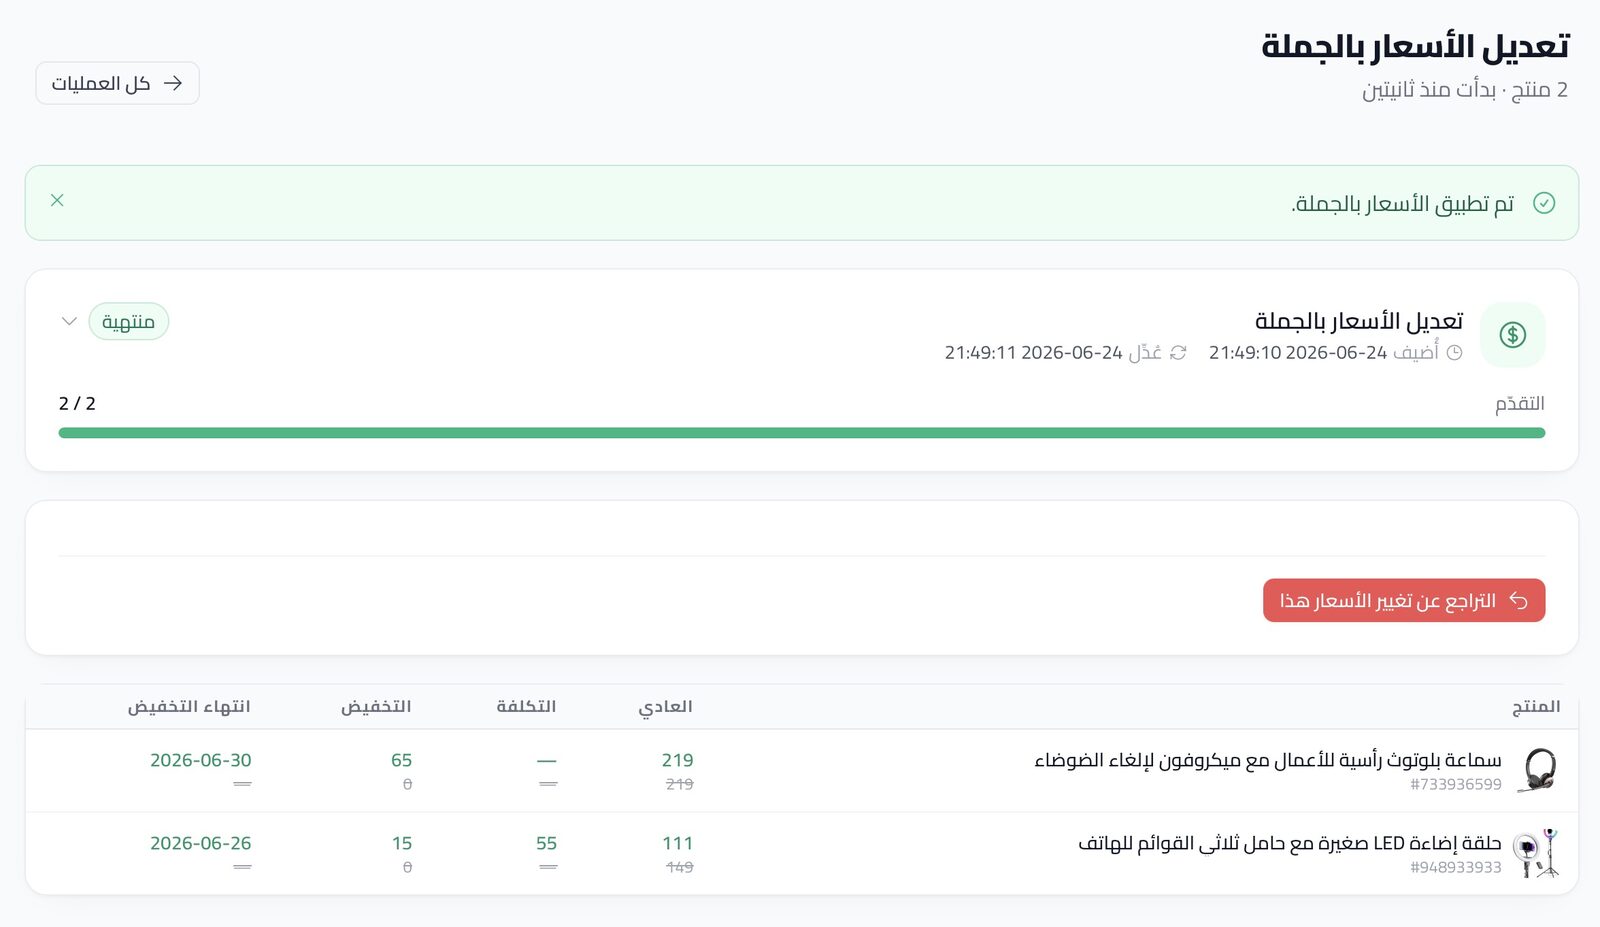Click التخفيض column header
This screenshot has height=927, width=1600.
[376, 706]
